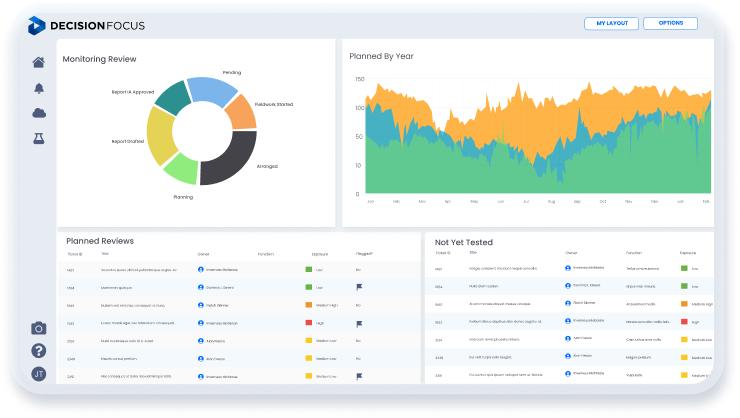This screenshot has height=418, width=740.
Task: Select the light green Planning donut segment
Action: pyautogui.click(x=181, y=170)
